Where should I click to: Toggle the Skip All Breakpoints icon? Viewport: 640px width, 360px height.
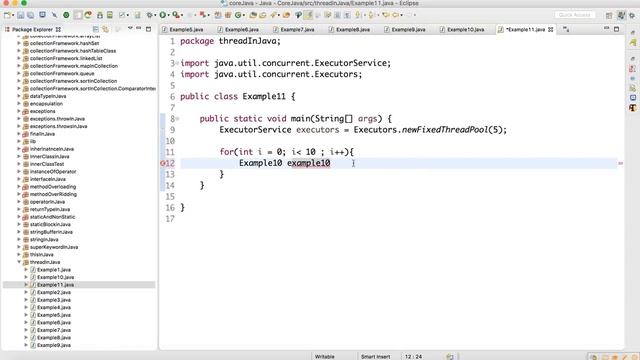(x=54, y=15)
